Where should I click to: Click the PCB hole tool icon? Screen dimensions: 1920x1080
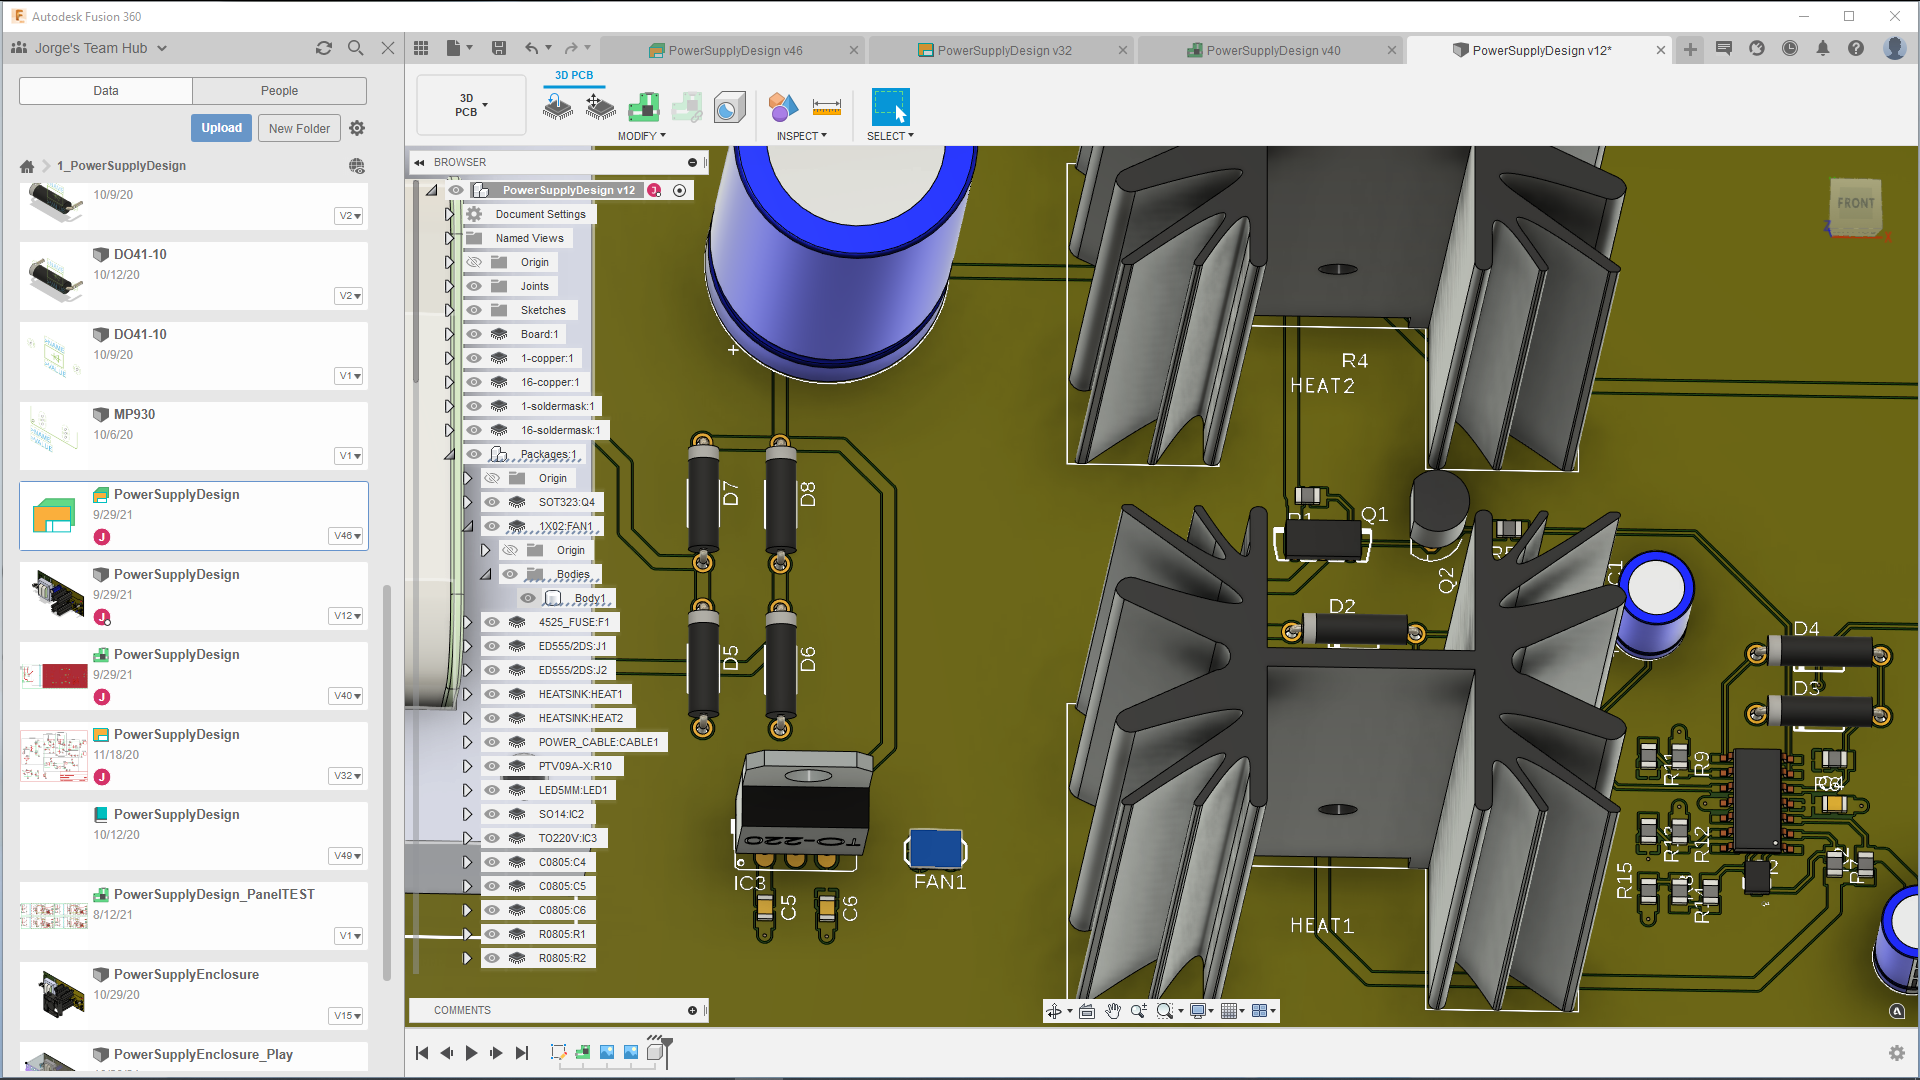click(x=730, y=106)
